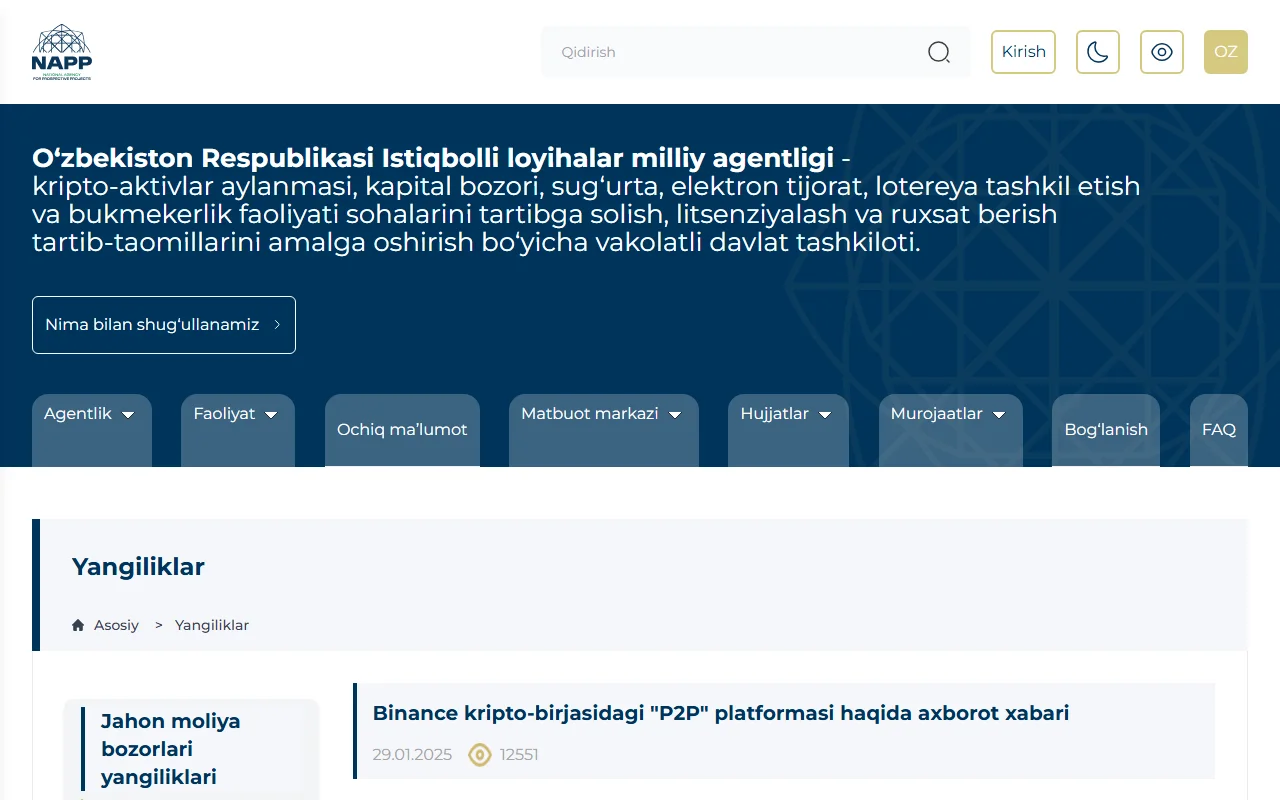Open the OZ language selector

point(1226,52)
